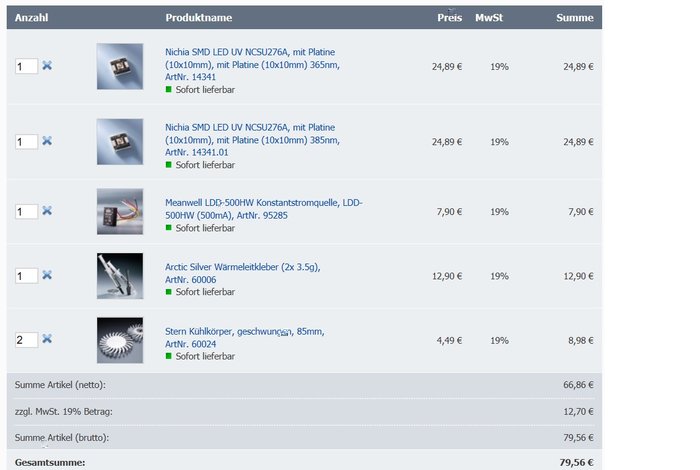The width and height of the screenshot is (700, 470).
Task: Remove the 385nm Nichia LED from cart
Action: 47,141
